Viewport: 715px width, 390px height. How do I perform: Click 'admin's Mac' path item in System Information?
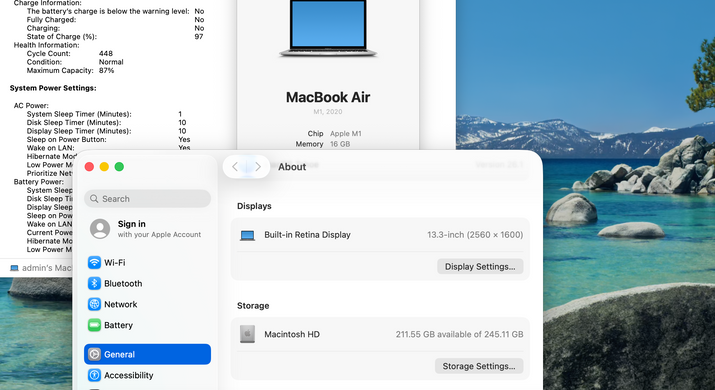coord(42,268)
